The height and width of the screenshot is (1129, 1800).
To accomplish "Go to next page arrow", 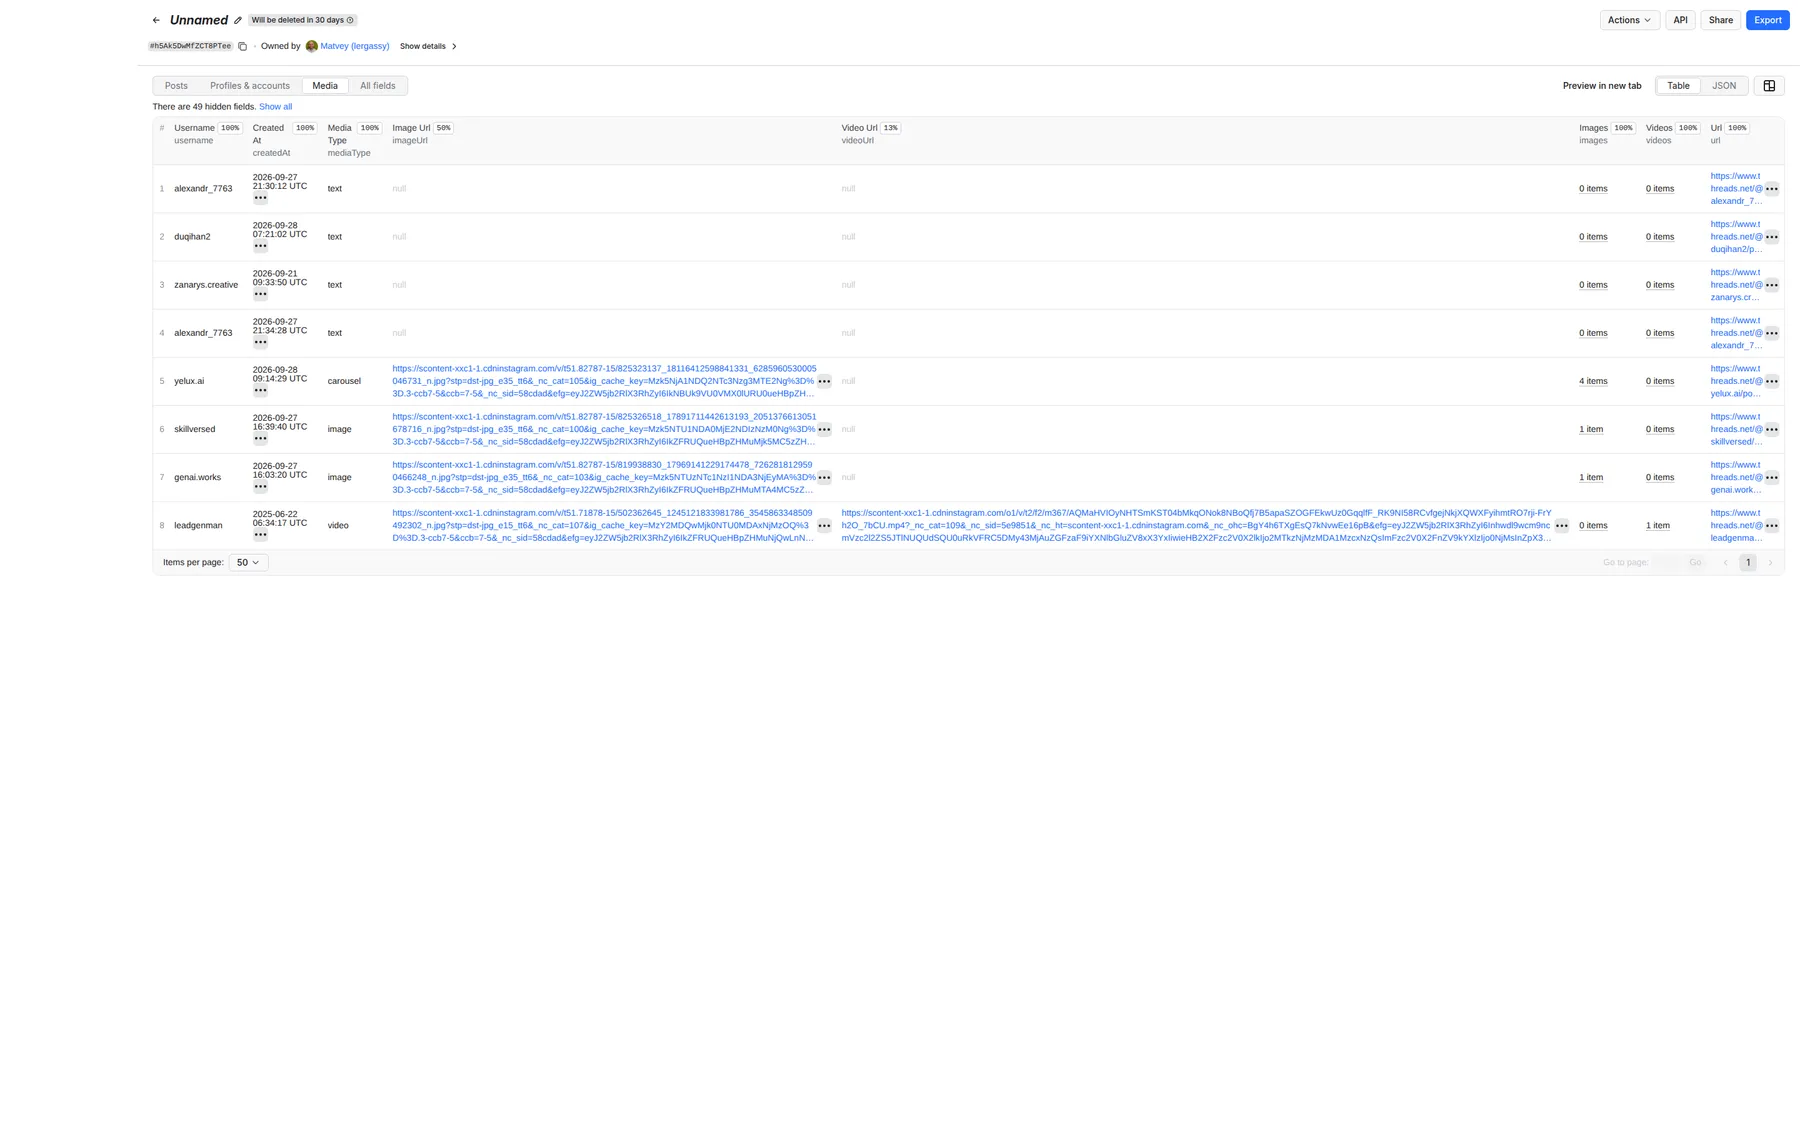I will click(1770, 563).
